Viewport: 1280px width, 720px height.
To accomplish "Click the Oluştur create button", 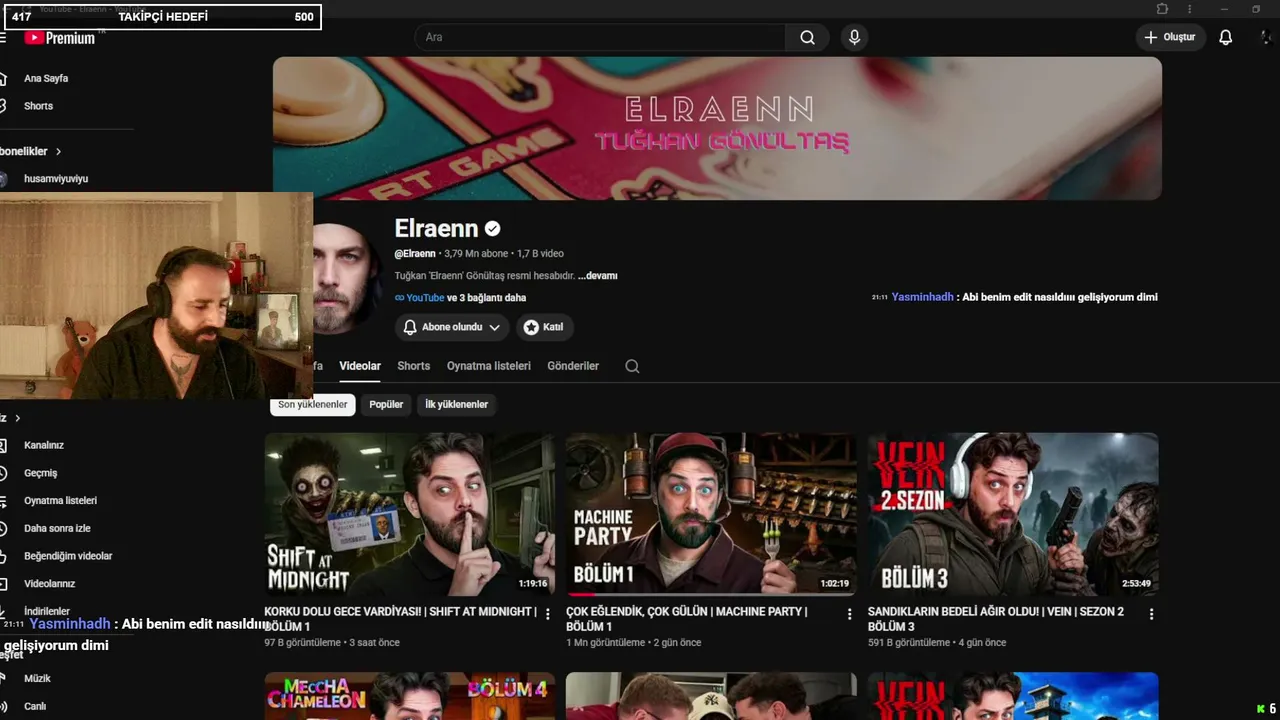I will [1170, 37].
